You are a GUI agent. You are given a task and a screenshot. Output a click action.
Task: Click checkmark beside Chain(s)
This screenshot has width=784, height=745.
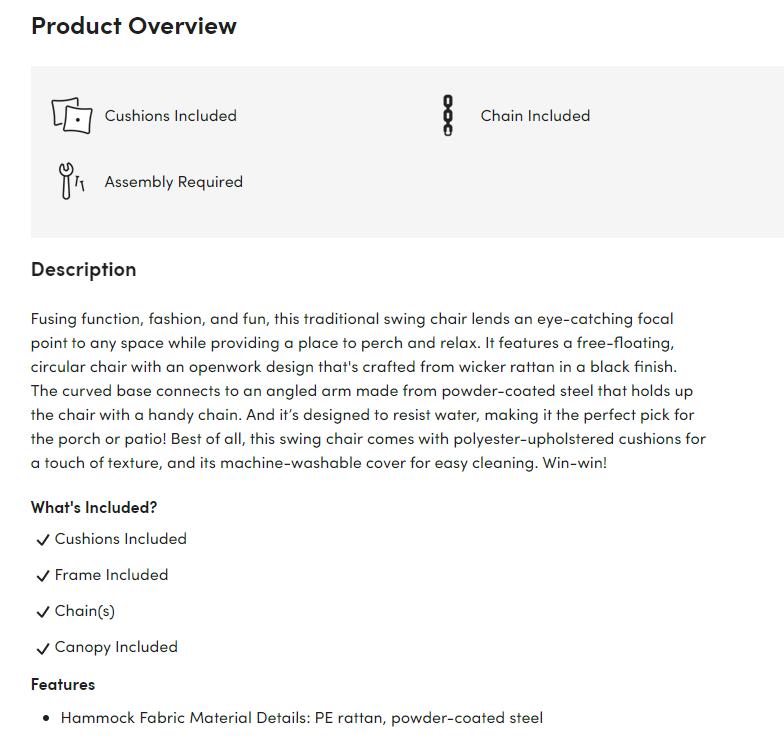[x=43, y=612]
